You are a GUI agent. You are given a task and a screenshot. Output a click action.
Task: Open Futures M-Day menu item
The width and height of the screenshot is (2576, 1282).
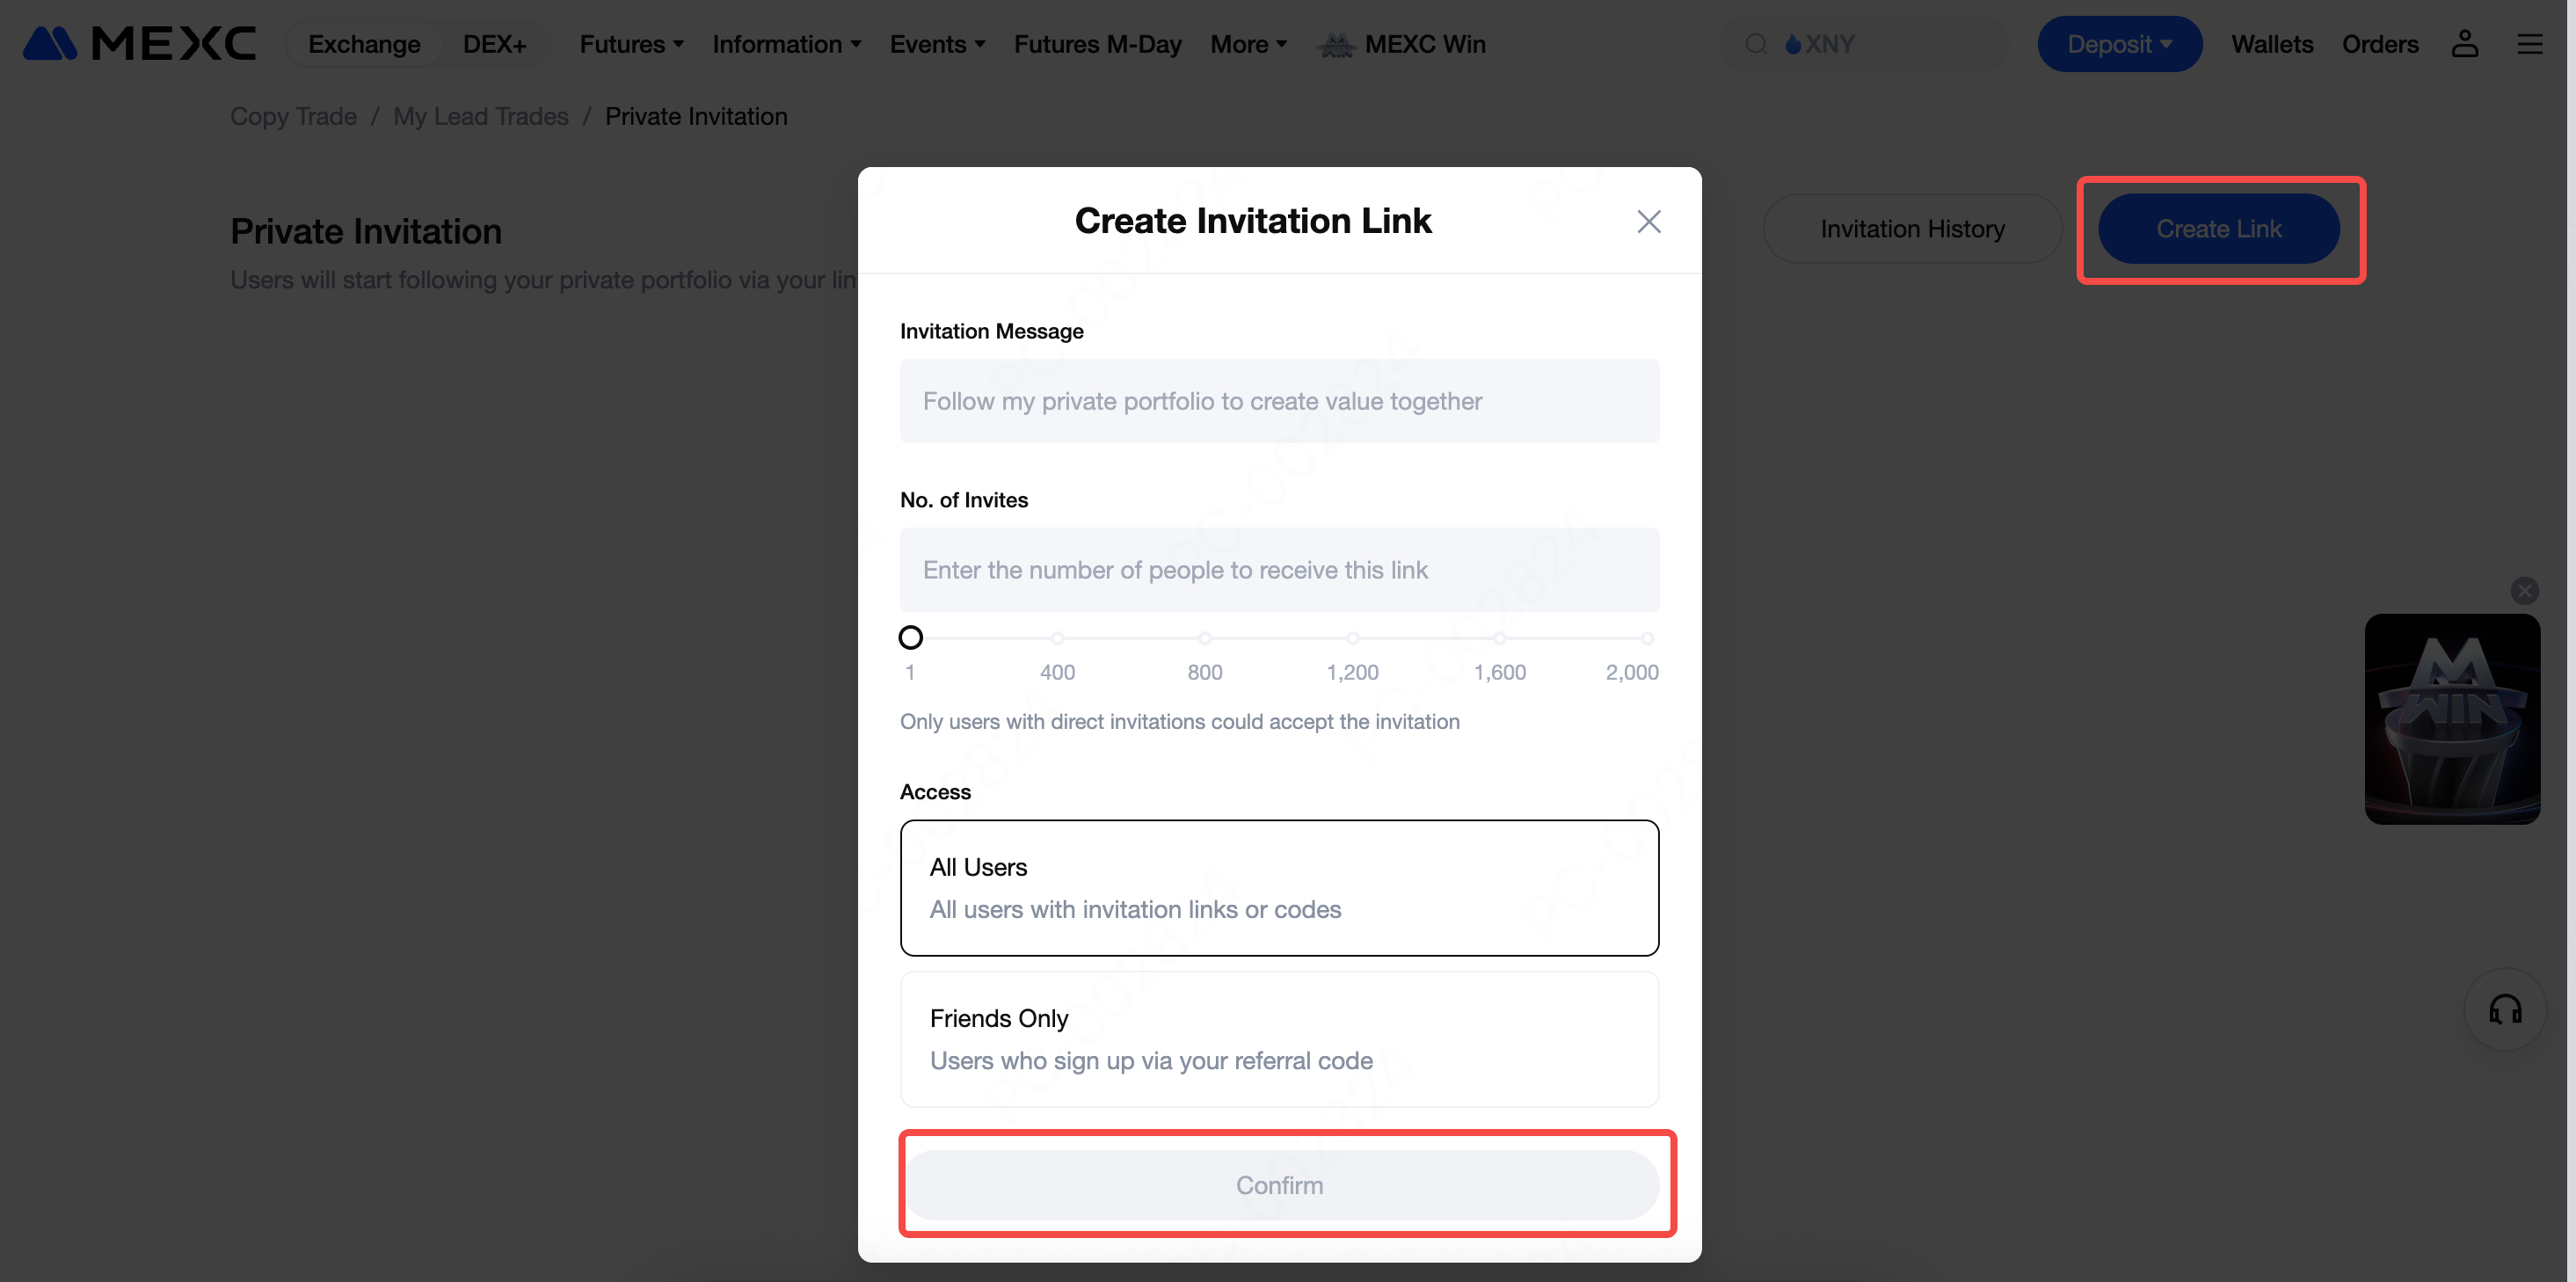click(x=1097, y=44)
